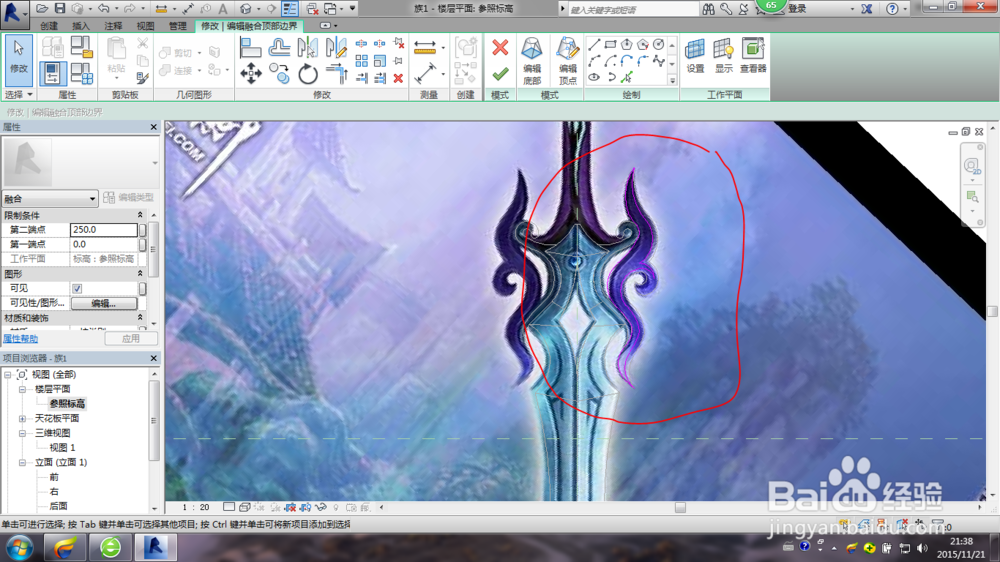Select the Mirror draw-axis tool with pencil
The width and height of the screenshot is (1000, 562).
tap(336, 48)
